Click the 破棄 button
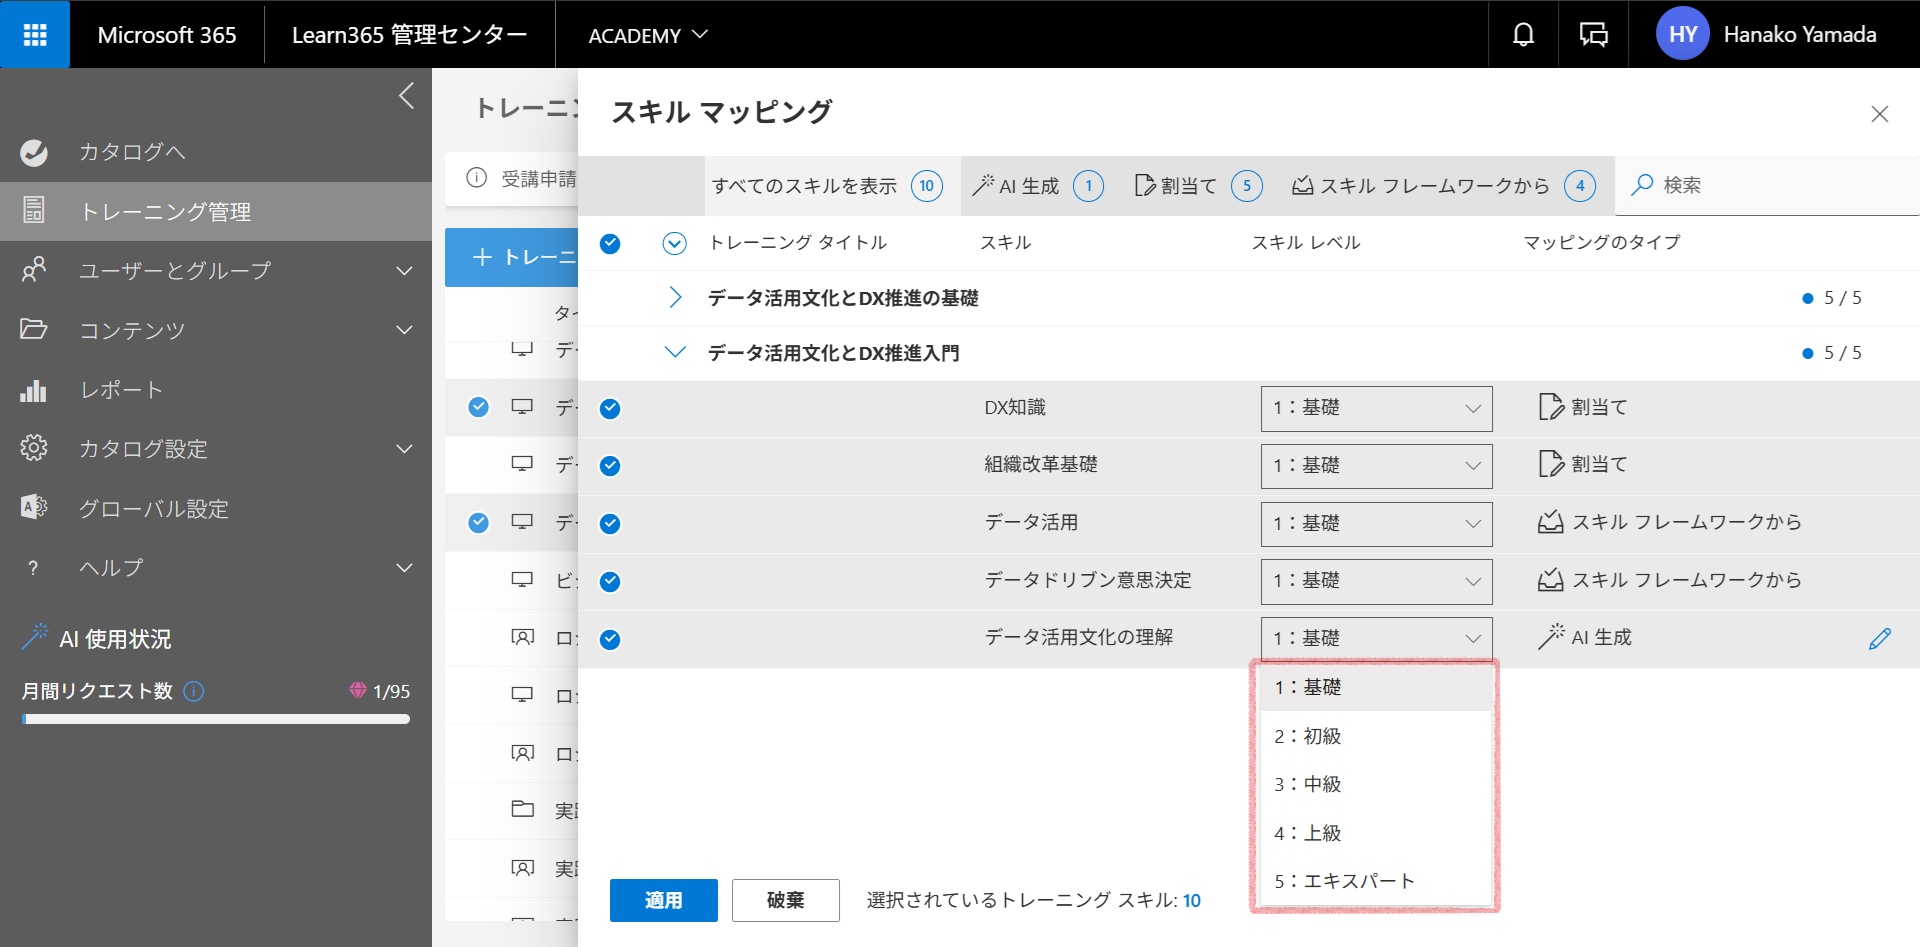This screenshot has width=1920, height=947. tap(786, 900)
